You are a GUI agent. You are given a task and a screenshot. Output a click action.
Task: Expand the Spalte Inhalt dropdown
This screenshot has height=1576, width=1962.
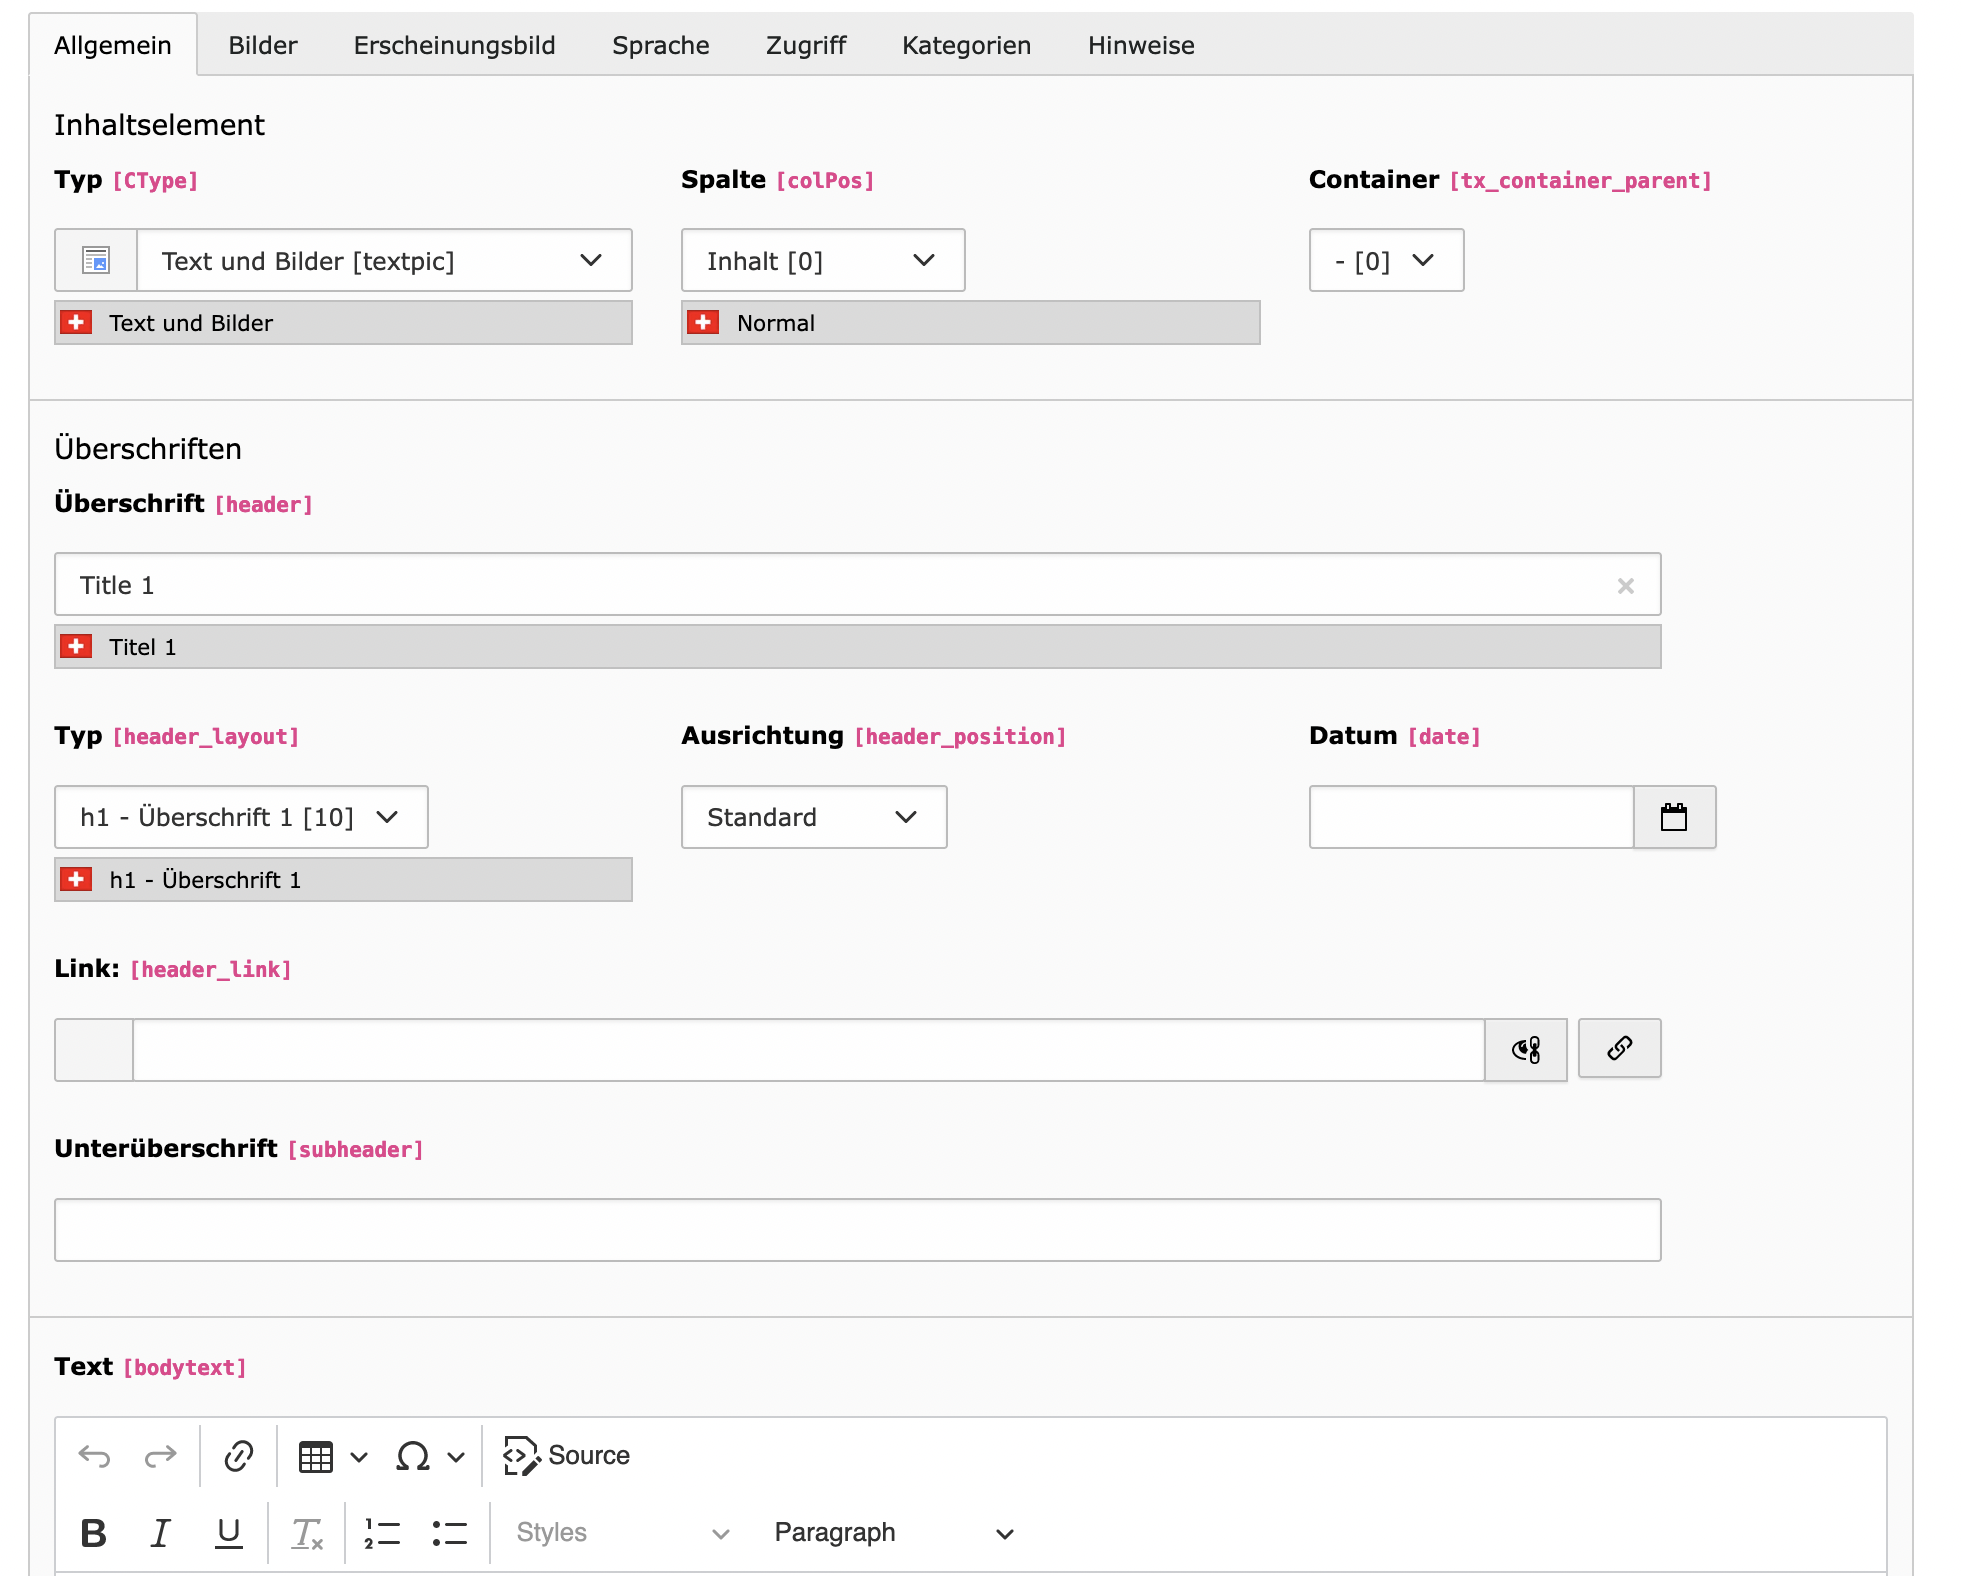[x=822, y=261]
